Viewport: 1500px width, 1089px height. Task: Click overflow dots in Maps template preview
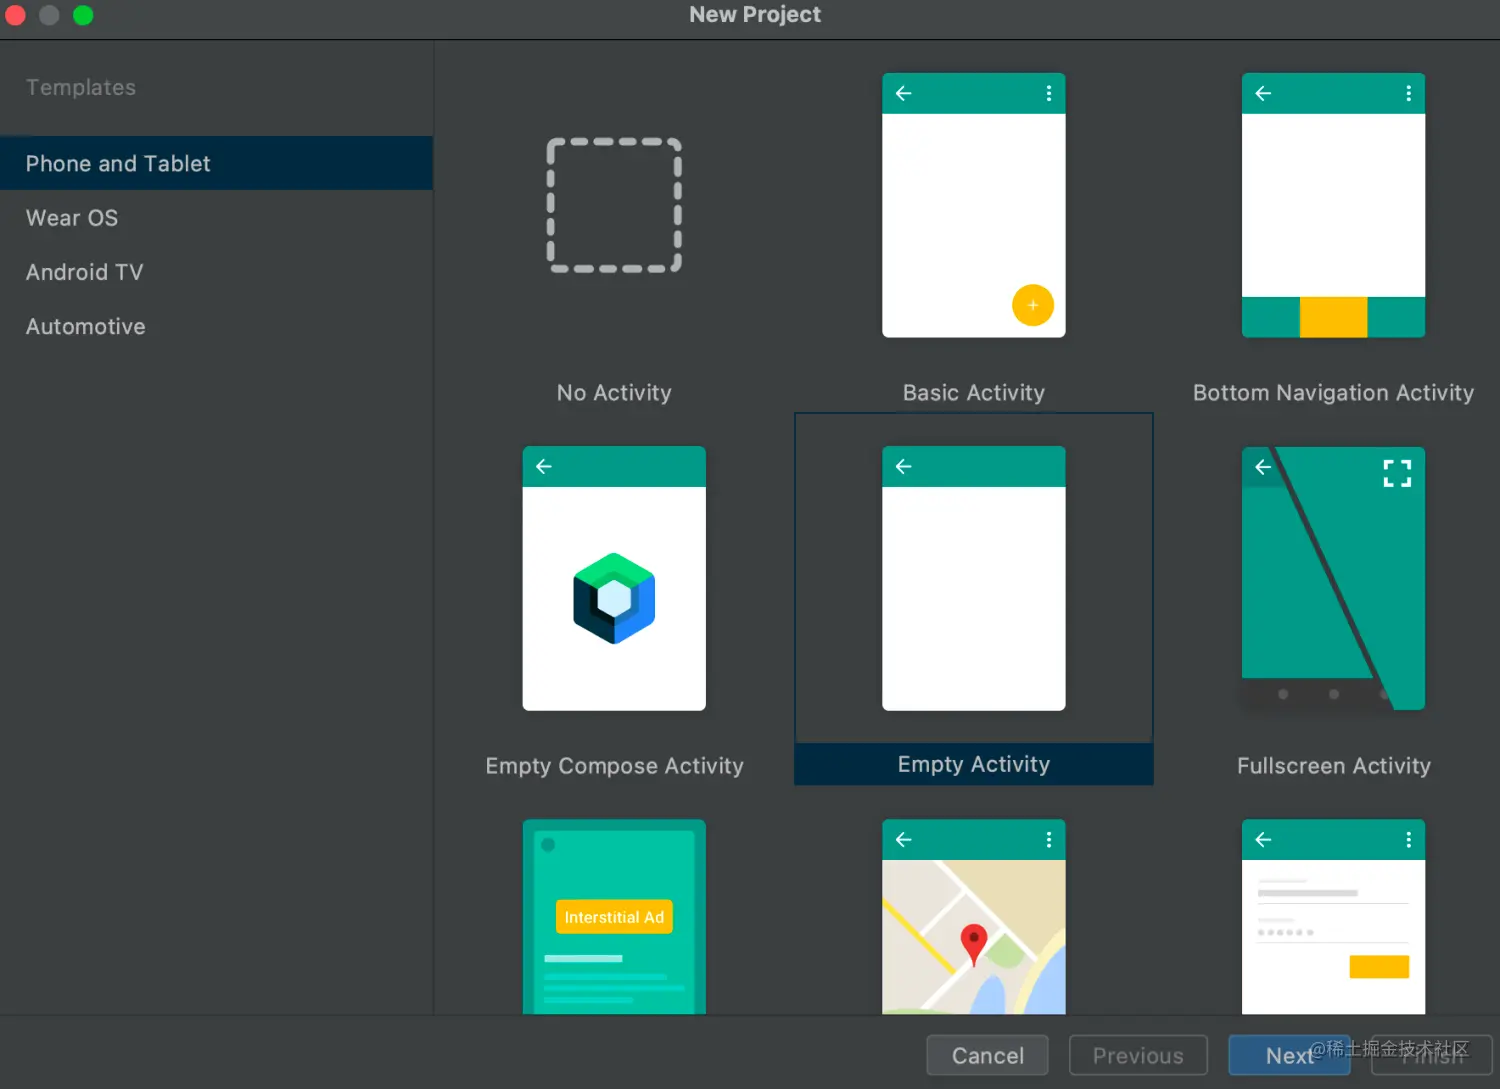click(x=1048, y=839)
